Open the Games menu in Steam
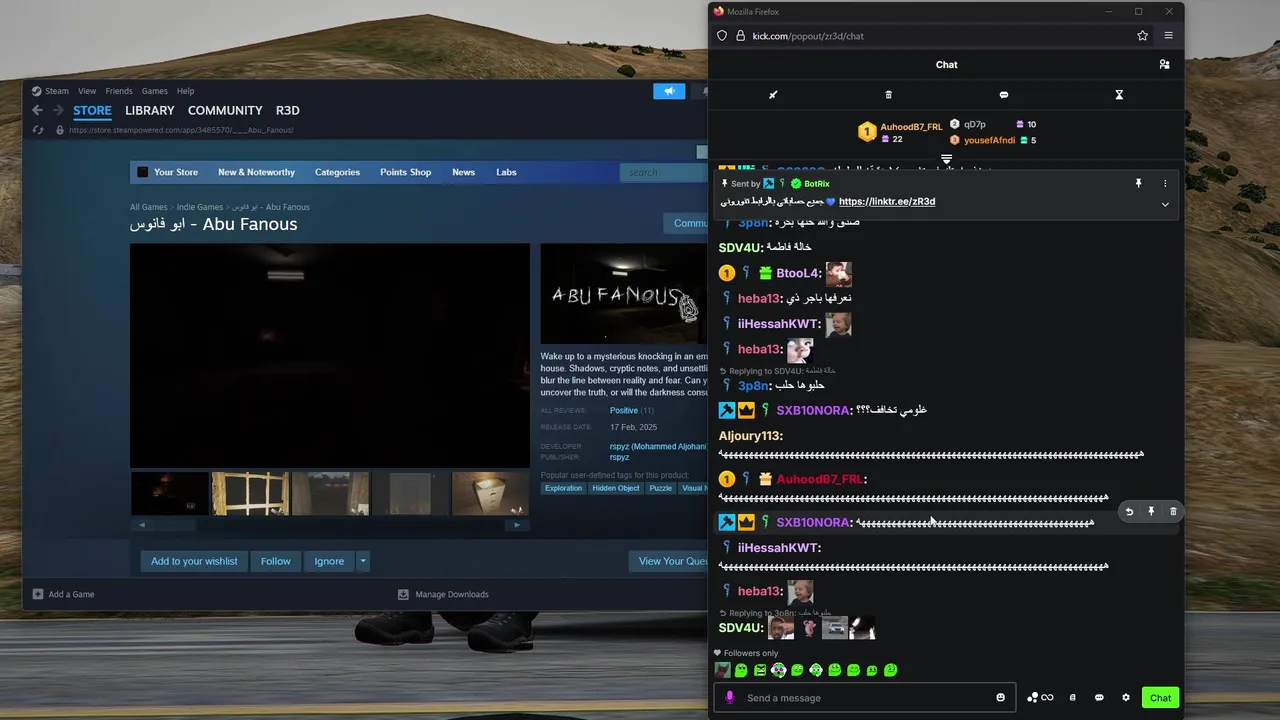1280x720 pixels. (154, 91)
